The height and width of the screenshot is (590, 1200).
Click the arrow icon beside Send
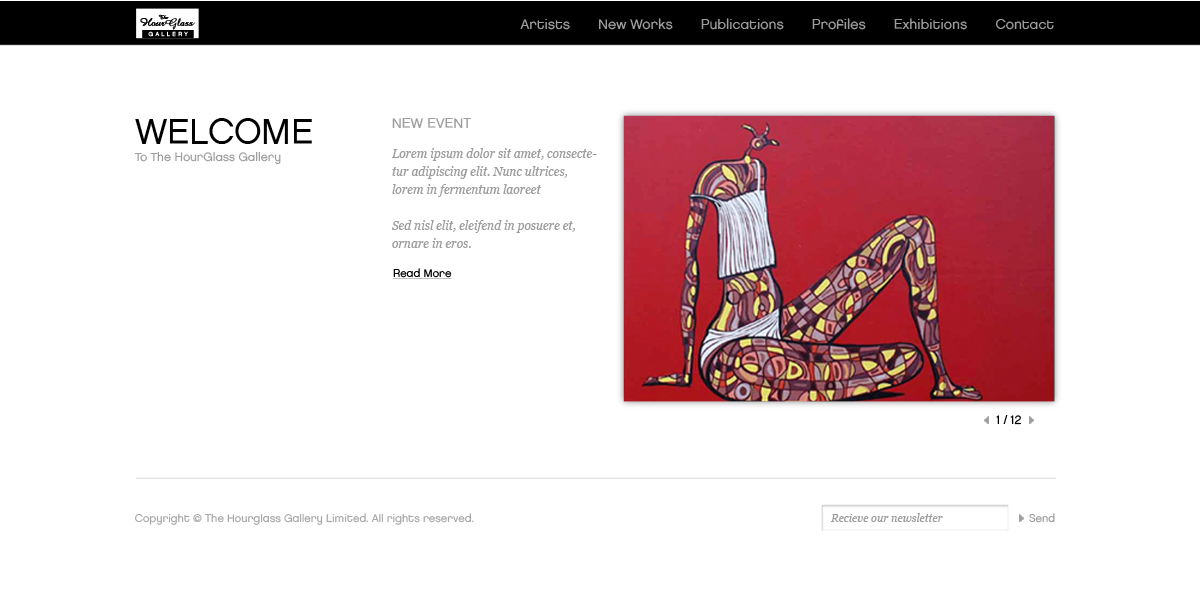(1021, 518)
